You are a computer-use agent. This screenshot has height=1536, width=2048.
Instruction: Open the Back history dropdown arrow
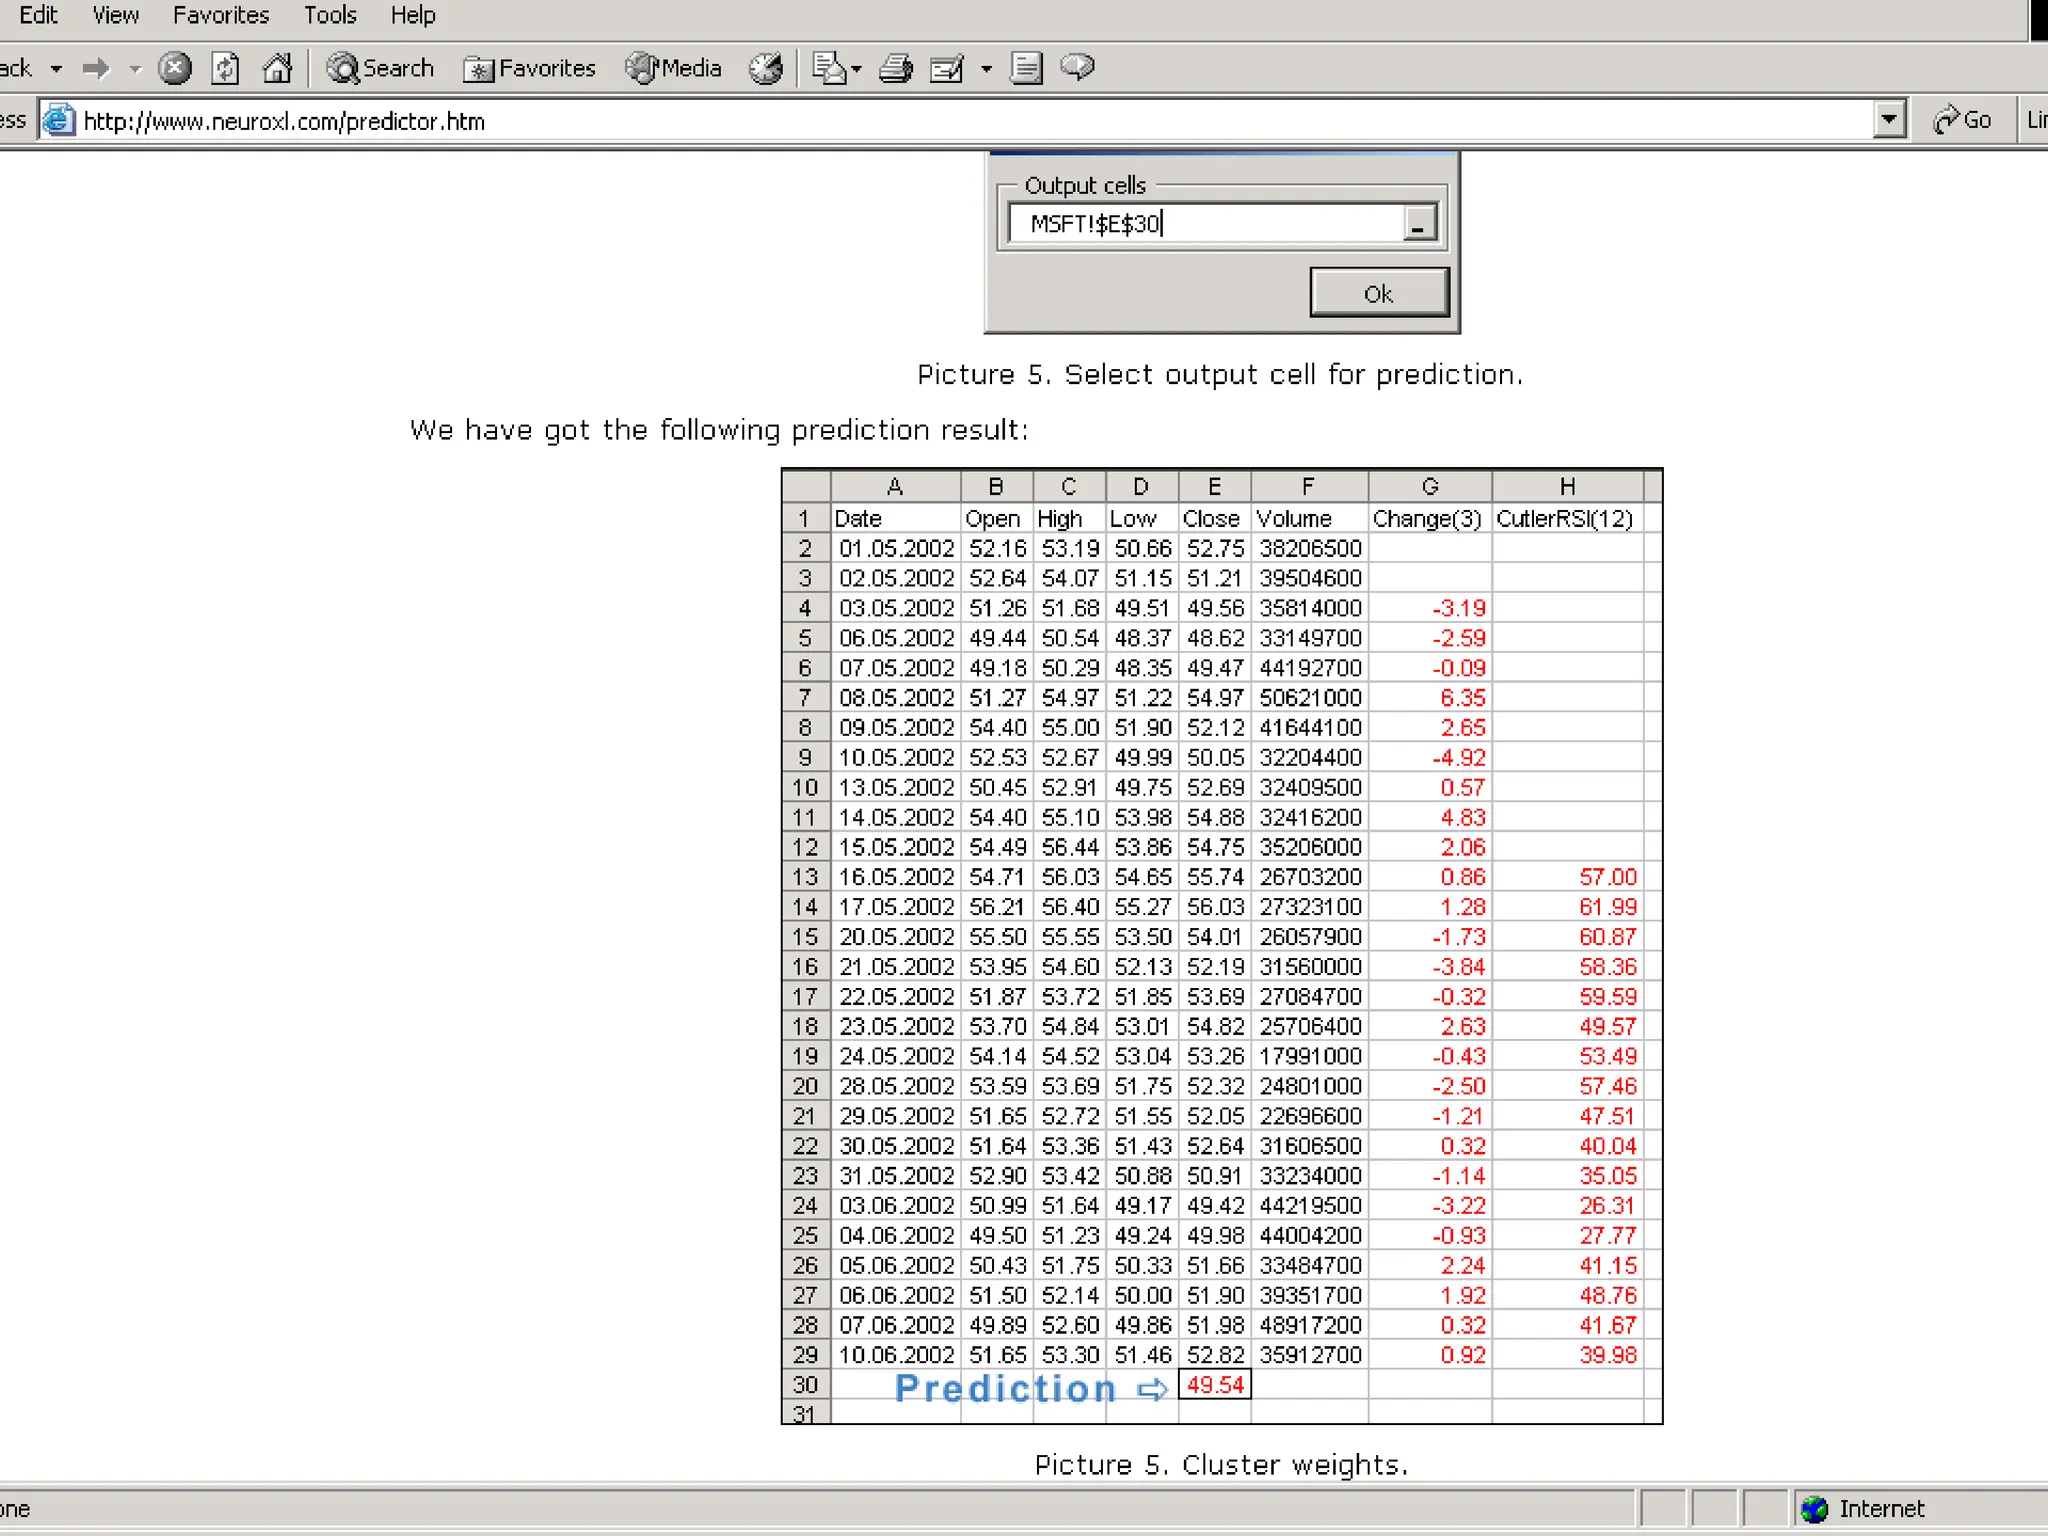pos(57,68)
